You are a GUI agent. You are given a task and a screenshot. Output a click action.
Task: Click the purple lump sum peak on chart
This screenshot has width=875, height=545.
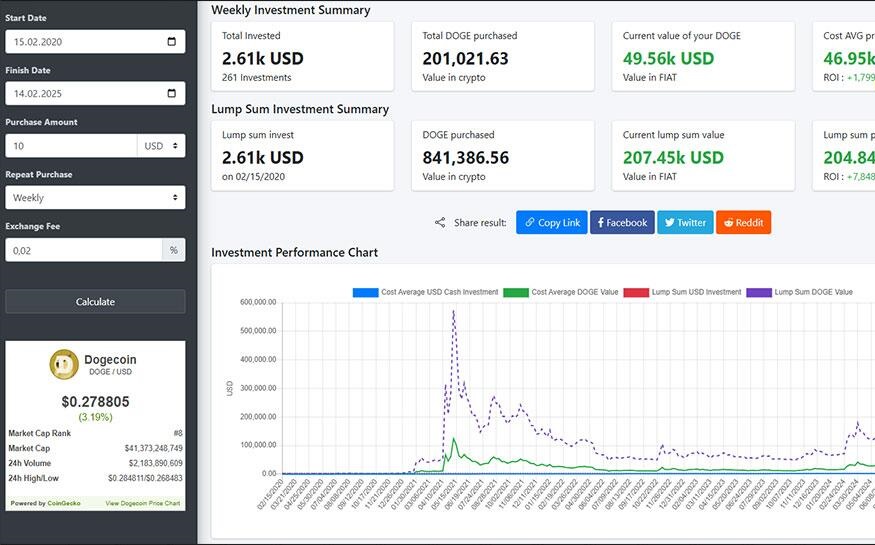(x=454, y=312)
